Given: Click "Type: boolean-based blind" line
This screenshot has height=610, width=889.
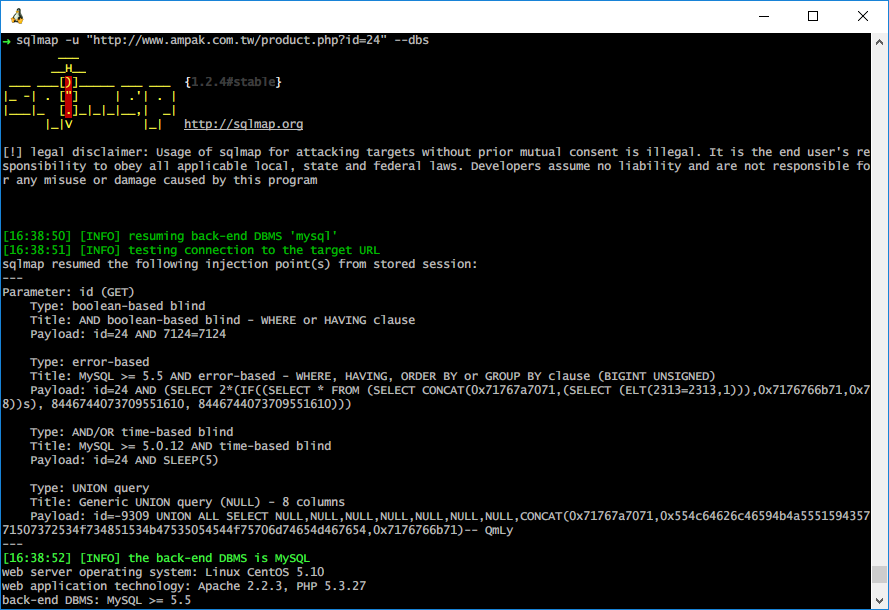Looking at the screenshot, I should [117, 306].
